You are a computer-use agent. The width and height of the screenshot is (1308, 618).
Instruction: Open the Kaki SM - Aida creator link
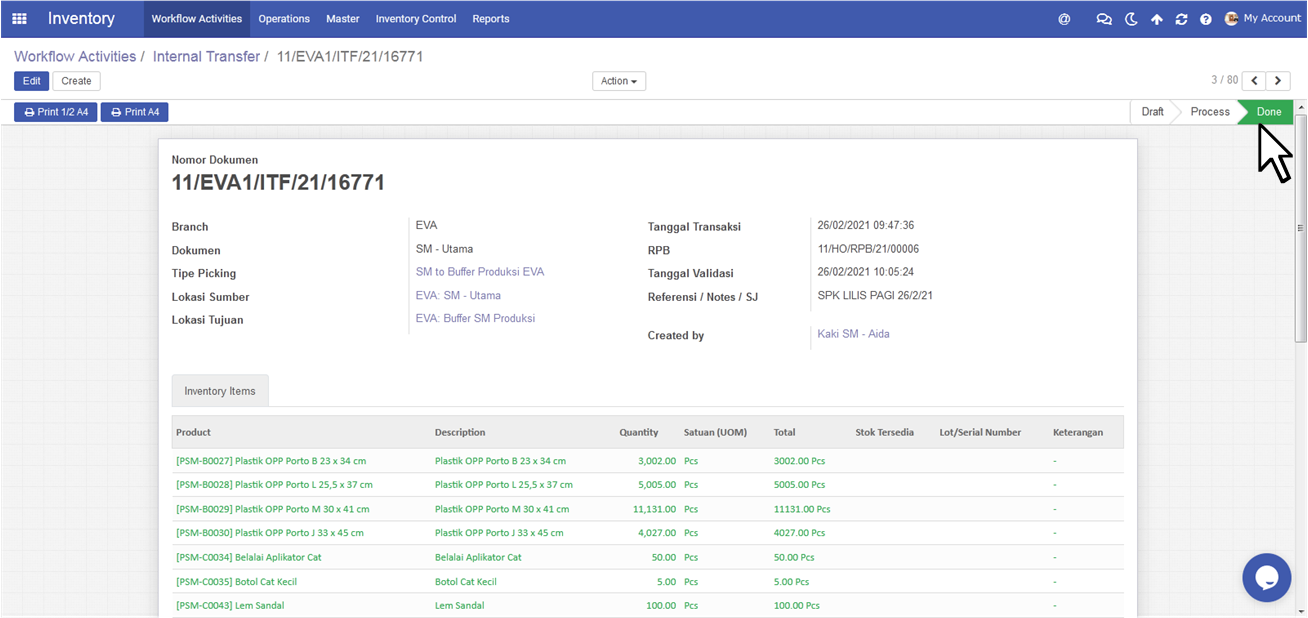(853, 334)
